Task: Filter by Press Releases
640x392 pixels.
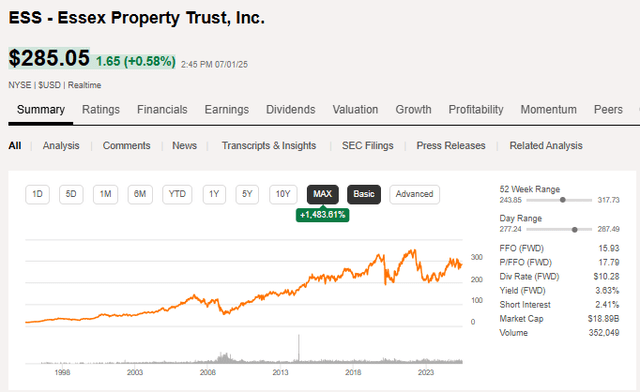Action: (x=451, y=146)
